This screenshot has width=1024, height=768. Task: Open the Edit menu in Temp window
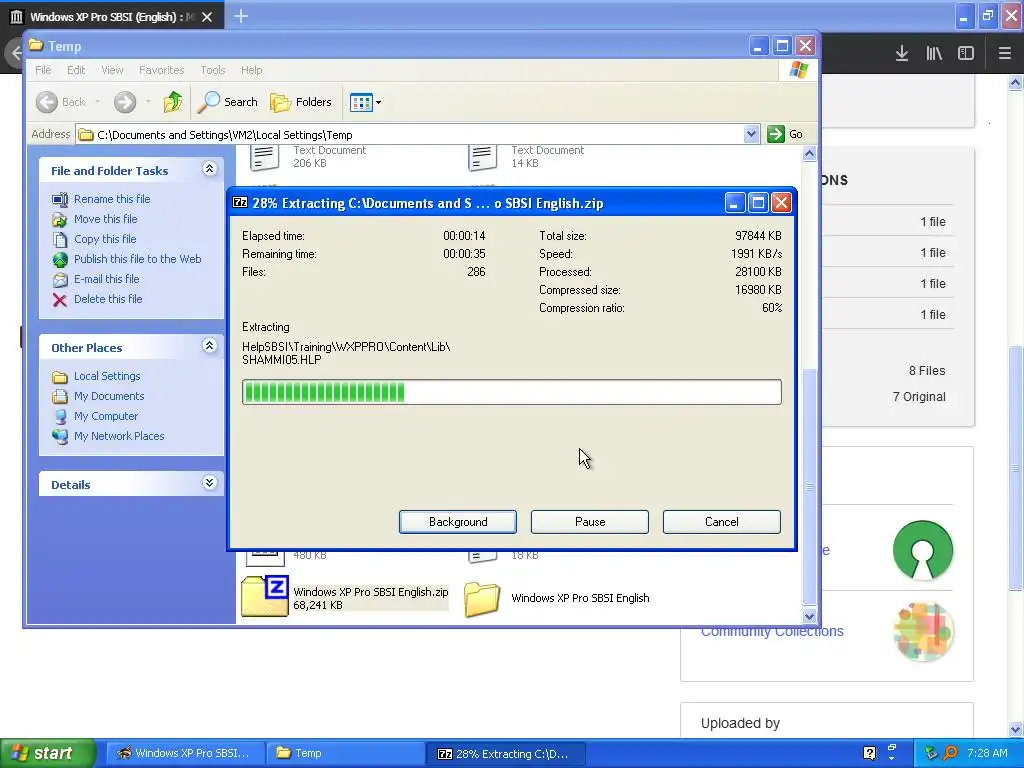[x=76, y=70]
